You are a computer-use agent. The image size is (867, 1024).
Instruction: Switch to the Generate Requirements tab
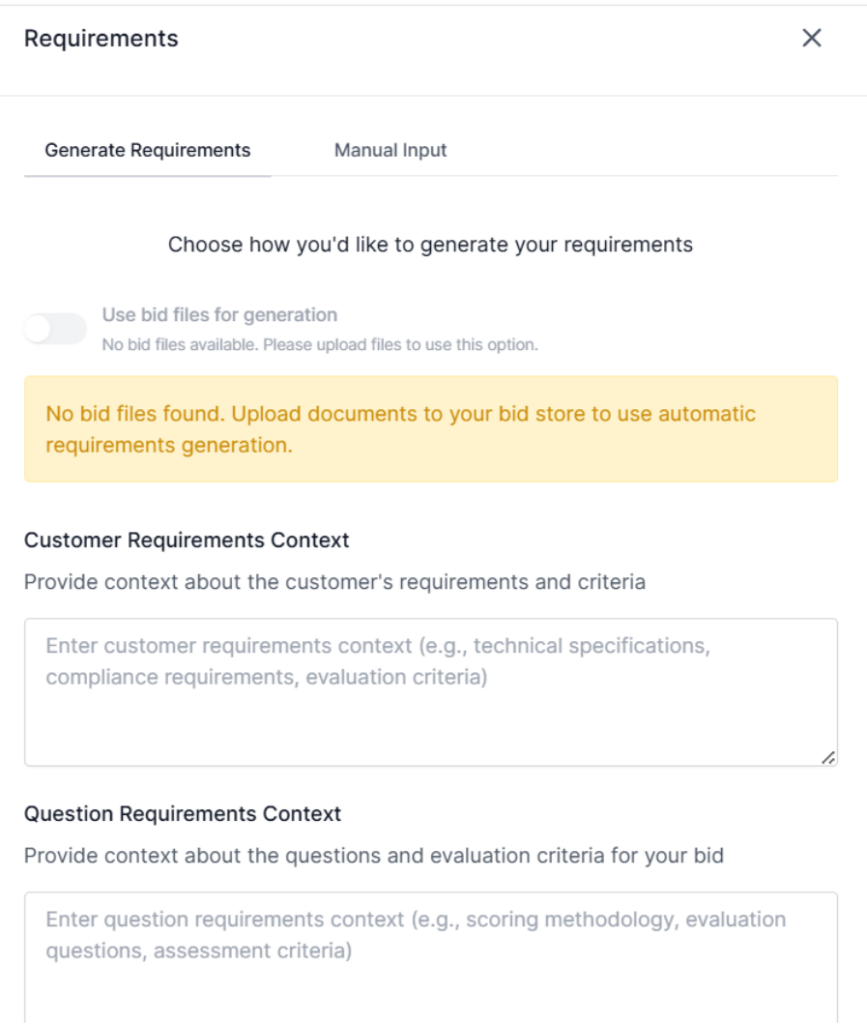coord(147,151)
